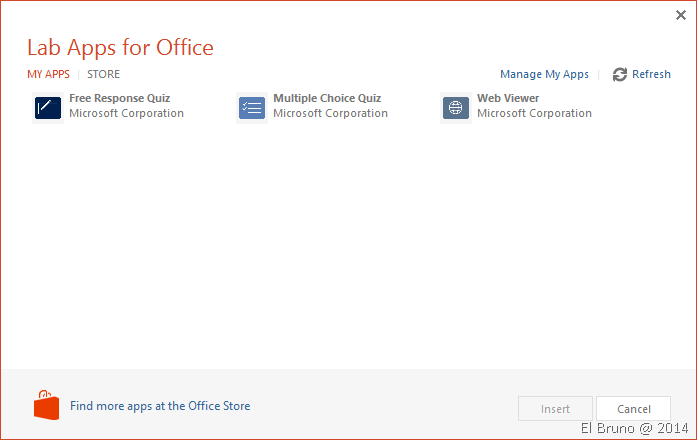
Task: Click the Refresh circular arrows icon
Action: pyautogui.click(x=620, y=75)
